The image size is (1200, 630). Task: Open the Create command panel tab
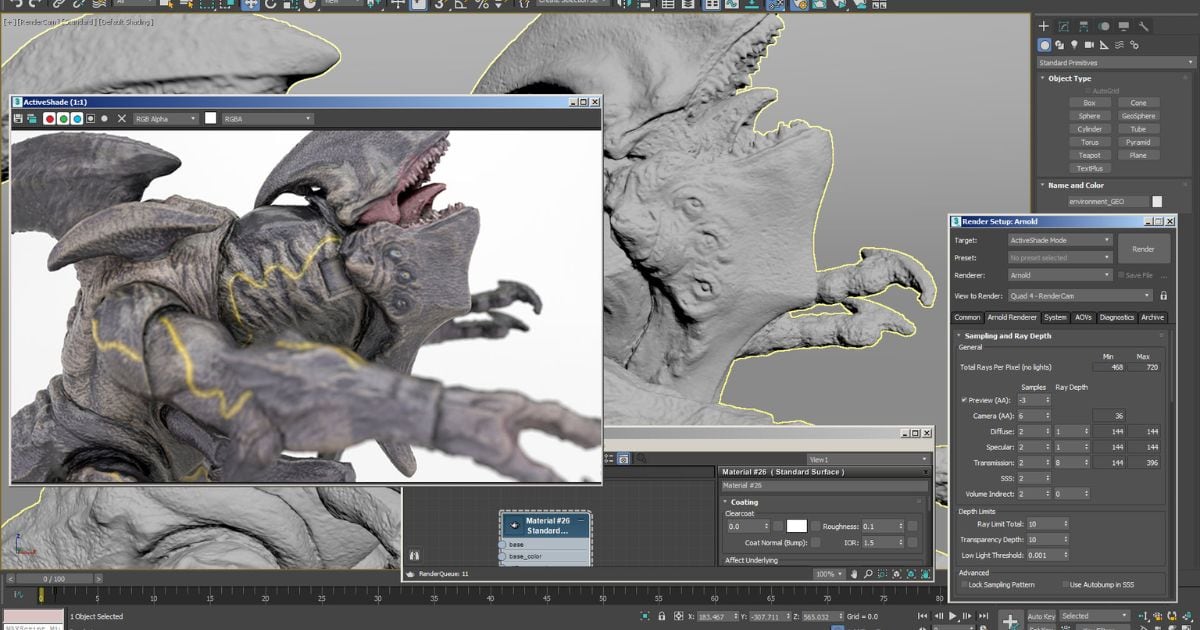[x=1044, y=26]
